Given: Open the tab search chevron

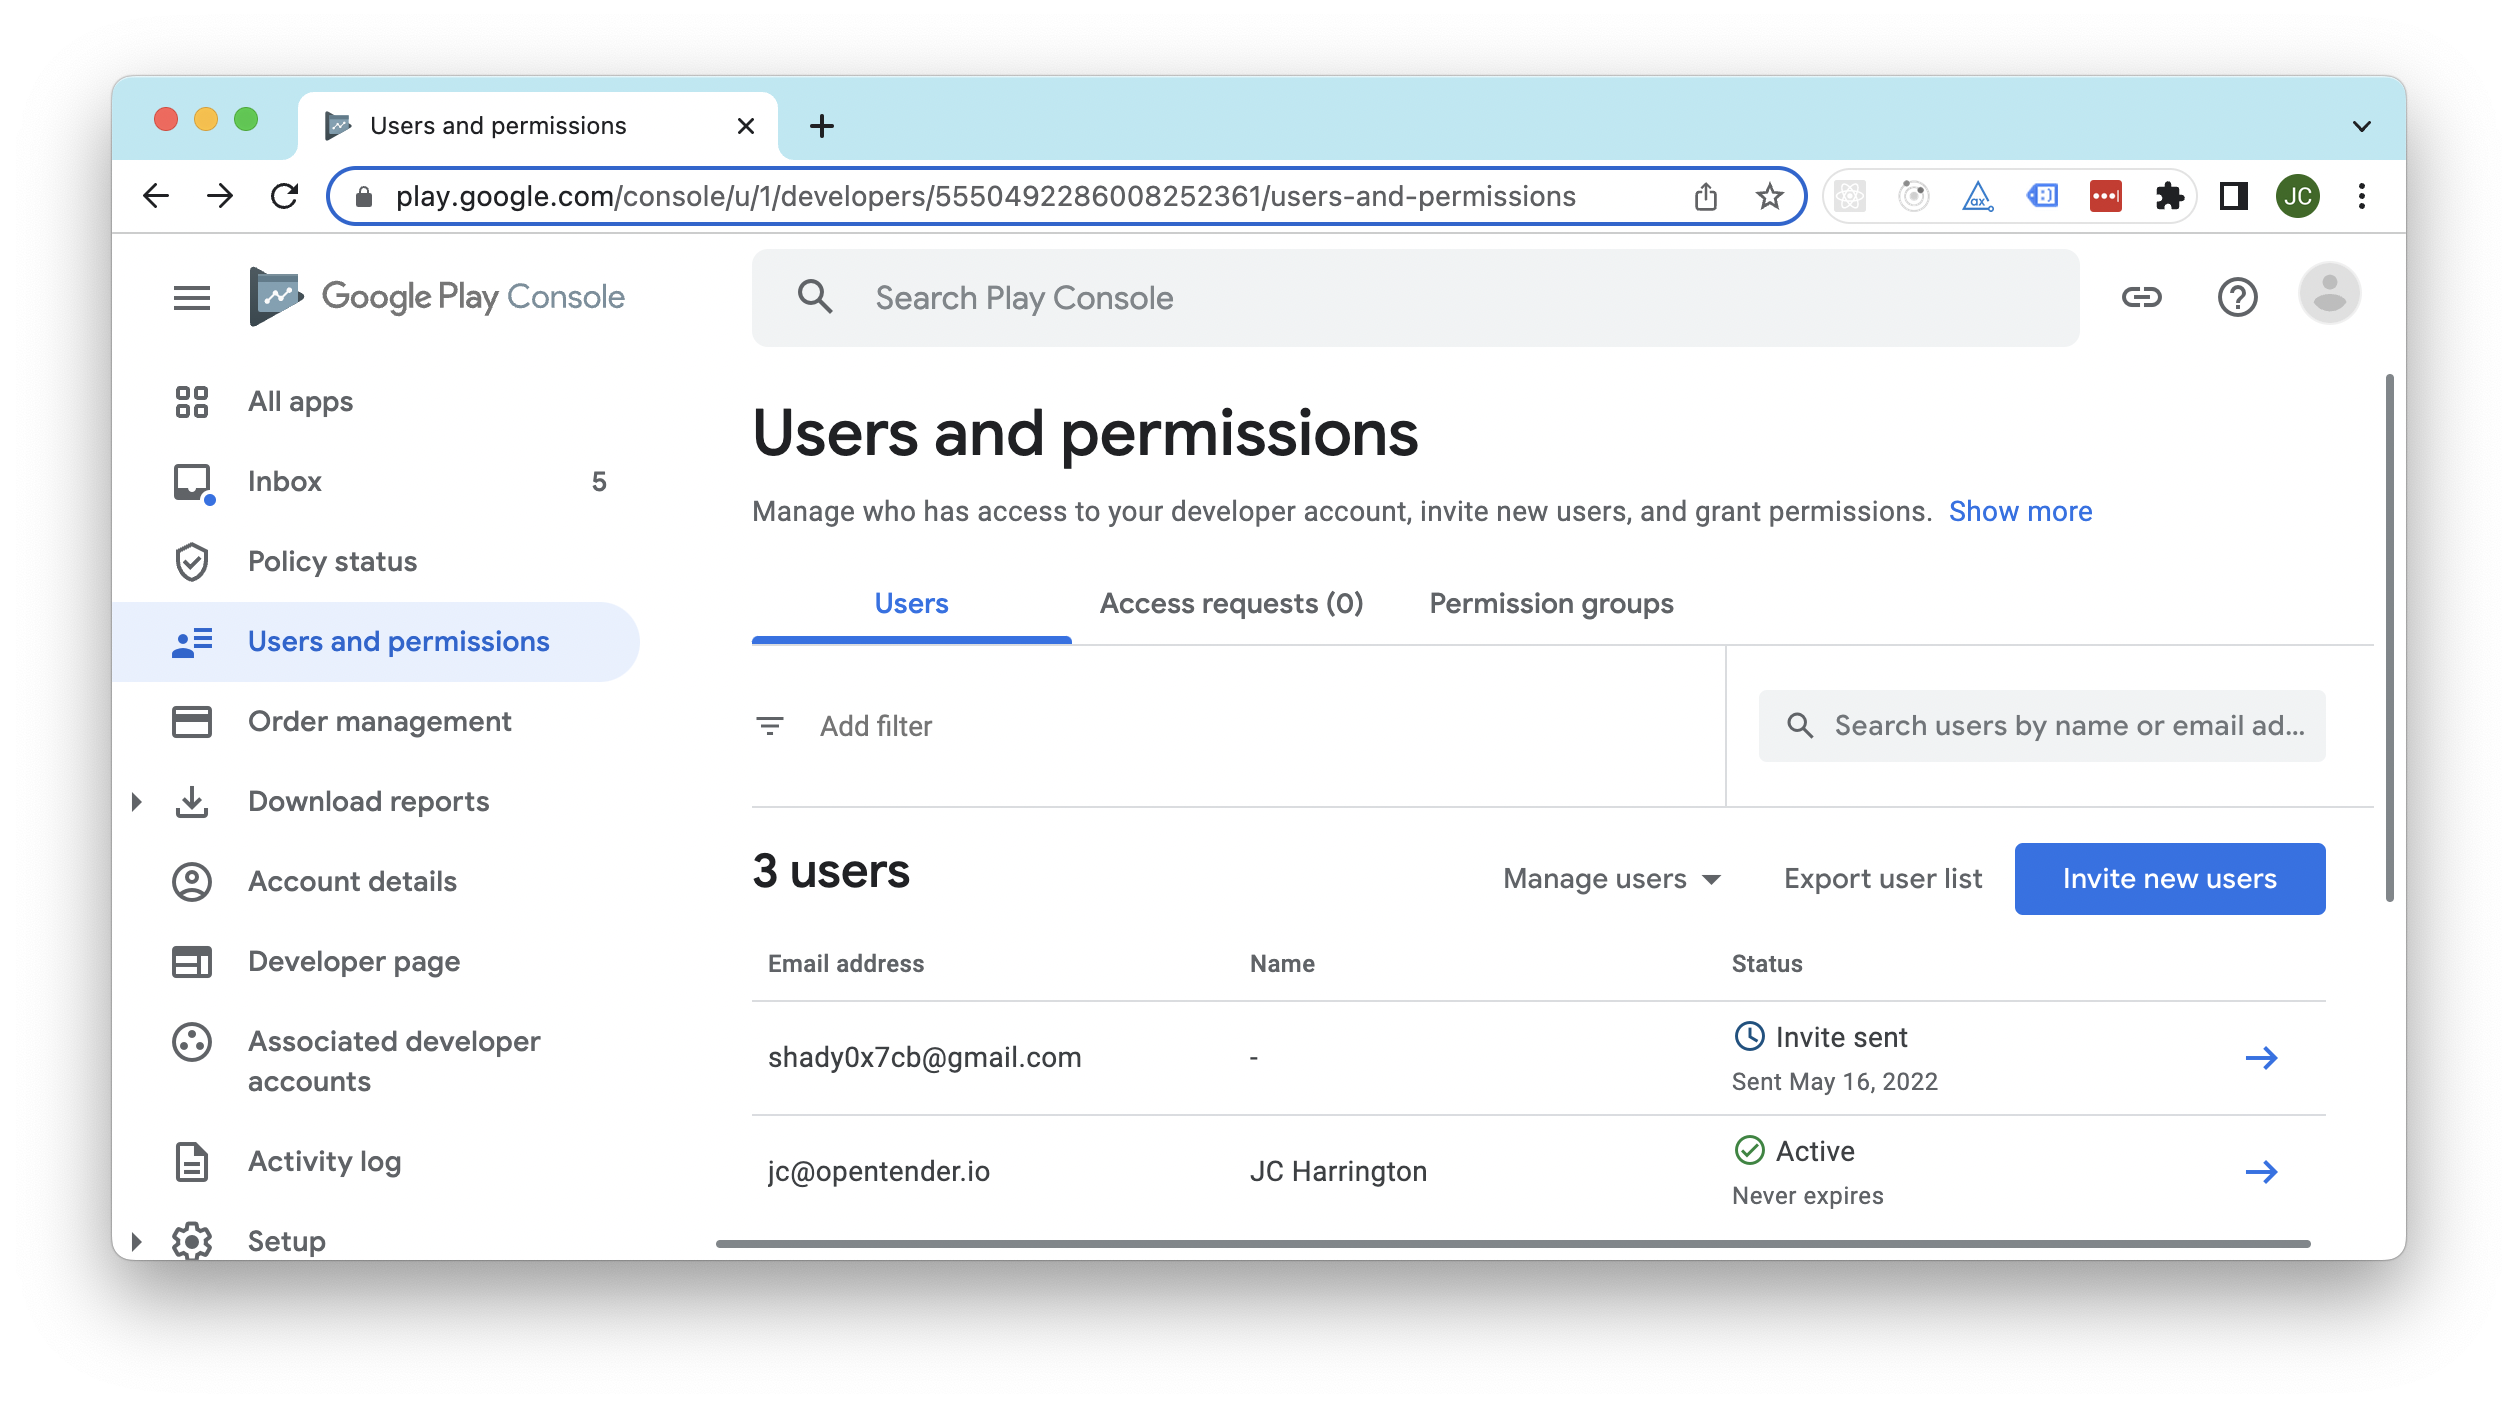Looking at the screenshot, I should [x=2362, y=126].
